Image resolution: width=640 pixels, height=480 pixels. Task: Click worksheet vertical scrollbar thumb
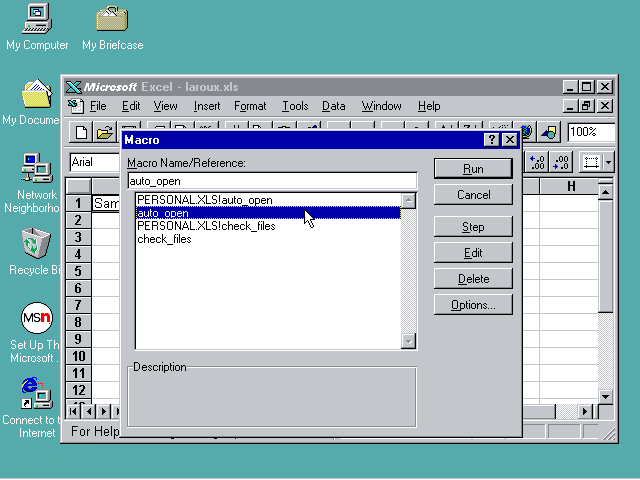pyautogui.click(x=606, y=256)
